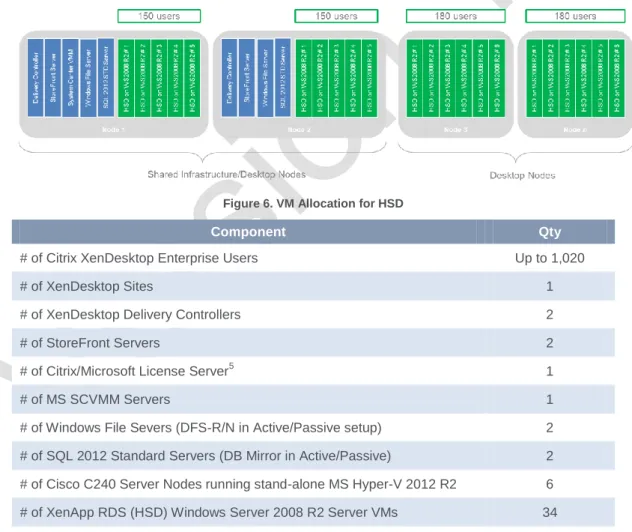Click quantity 34 in the XenApp RDS row
The height and width of the screenshot is (532, 632).
550,512
